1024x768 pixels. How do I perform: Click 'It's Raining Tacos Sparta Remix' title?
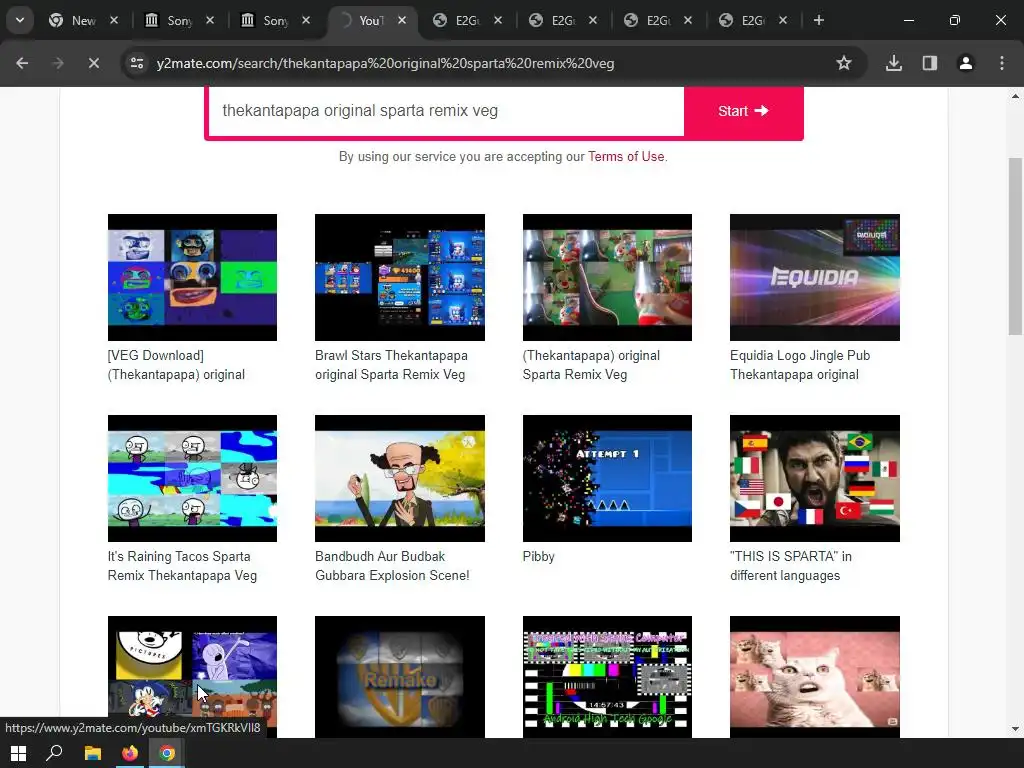182,566
